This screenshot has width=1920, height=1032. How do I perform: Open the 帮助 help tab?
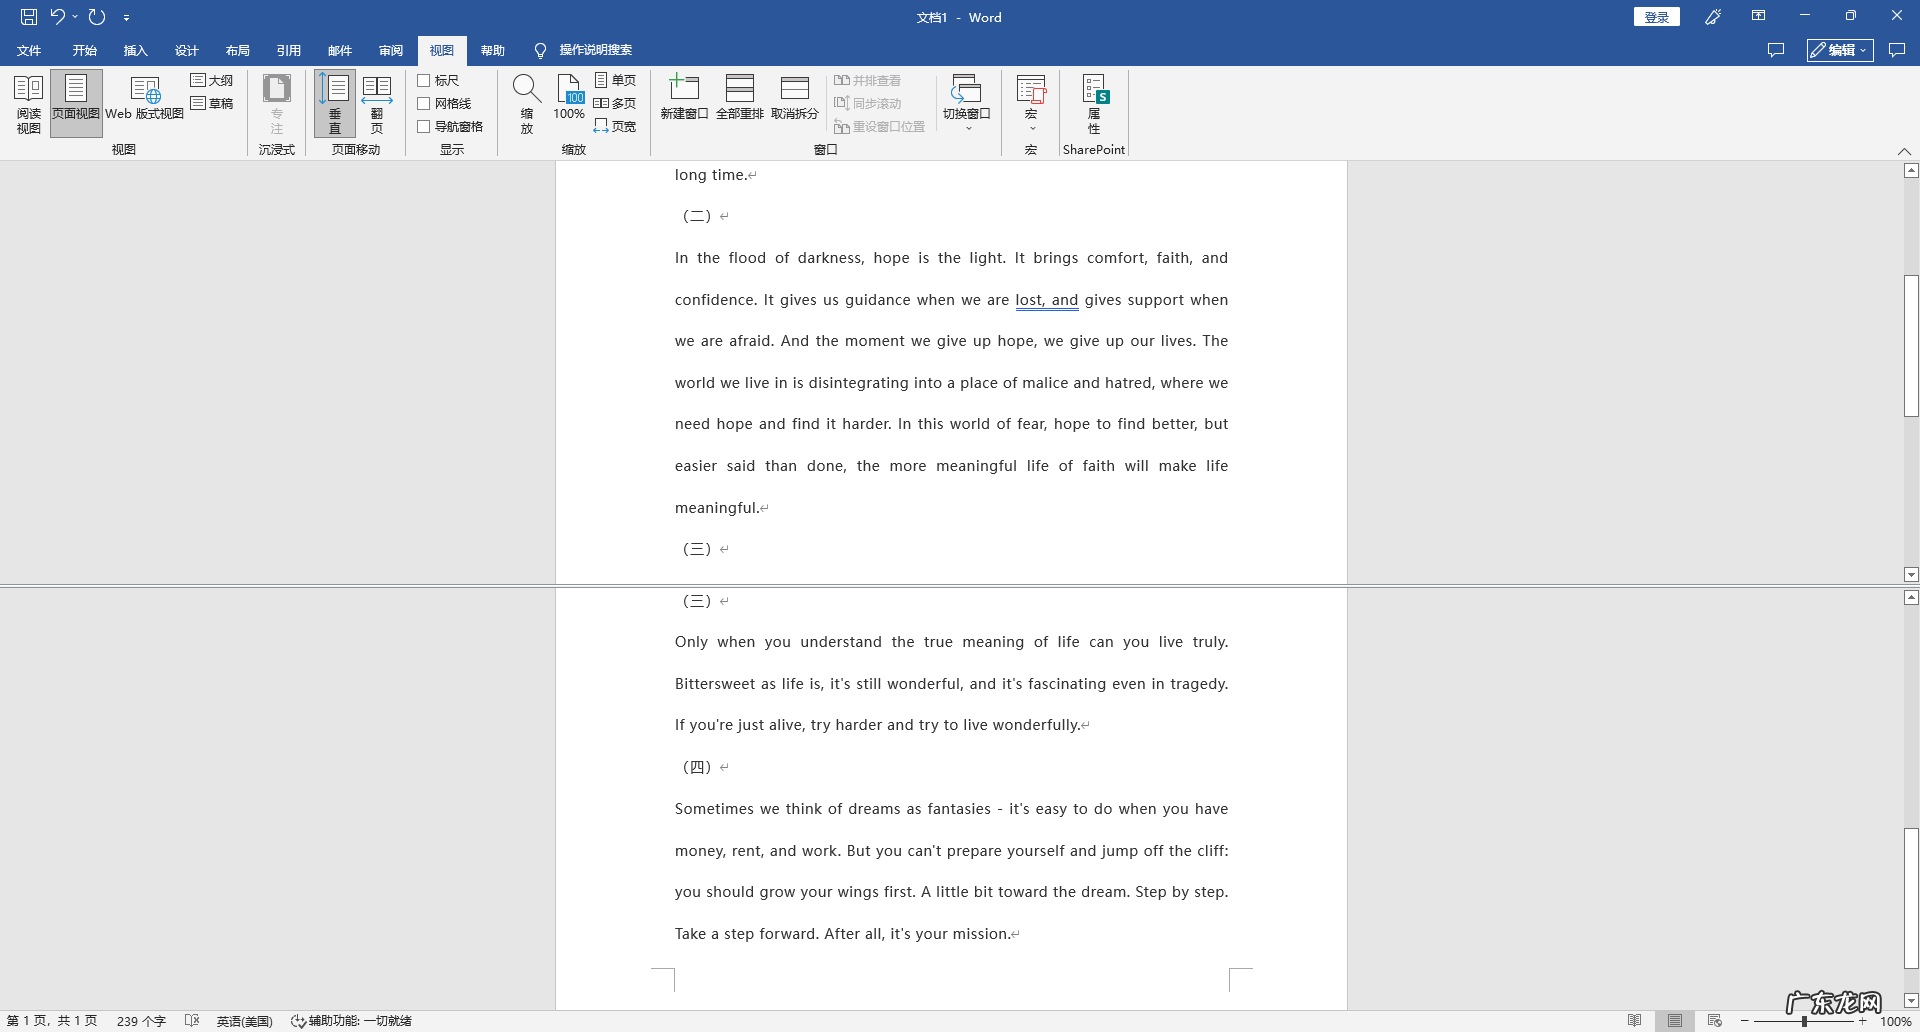tap(493, 50)
